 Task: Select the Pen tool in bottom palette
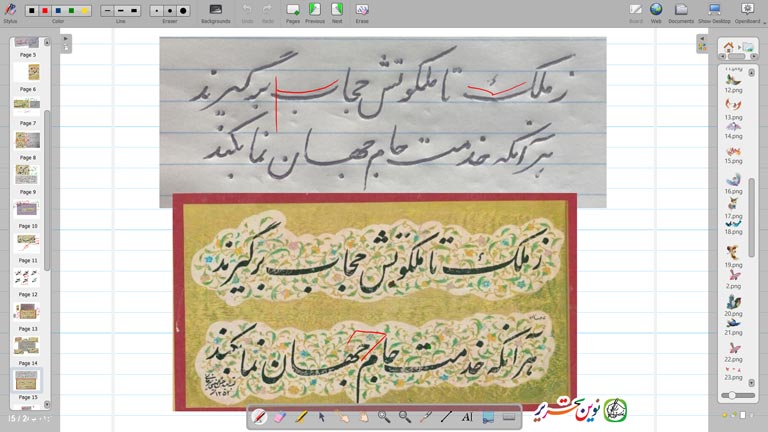(260, 416)
